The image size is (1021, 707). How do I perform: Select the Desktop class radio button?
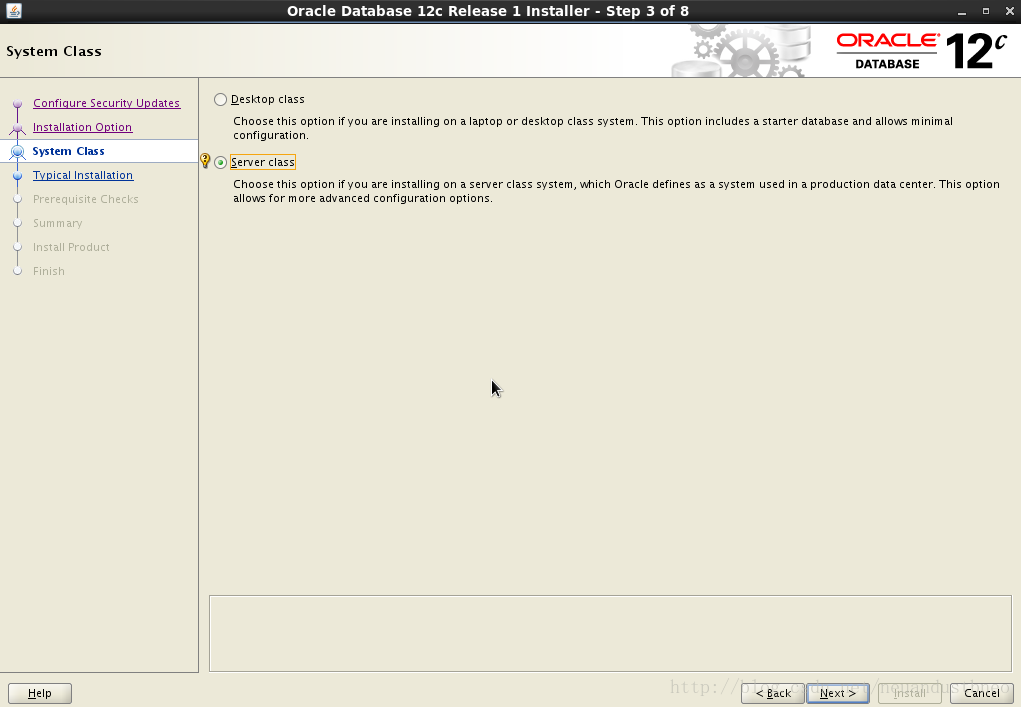[221, 100]
